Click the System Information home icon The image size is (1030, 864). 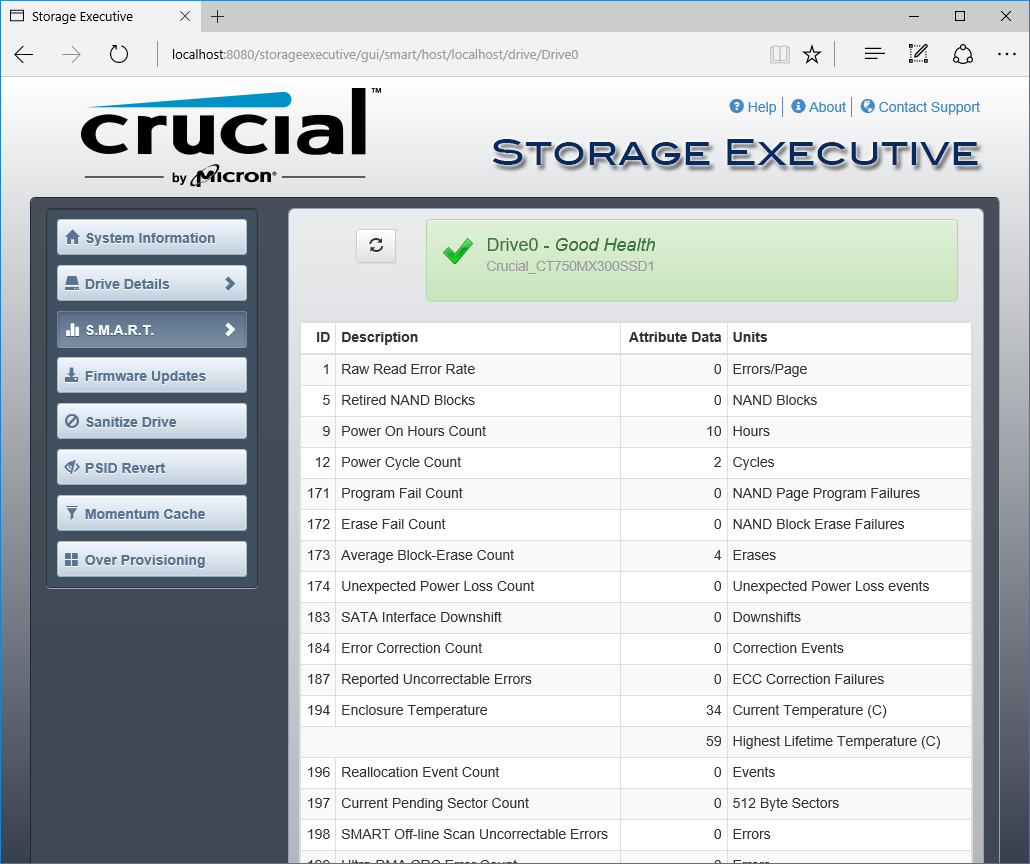coord(73,237)
